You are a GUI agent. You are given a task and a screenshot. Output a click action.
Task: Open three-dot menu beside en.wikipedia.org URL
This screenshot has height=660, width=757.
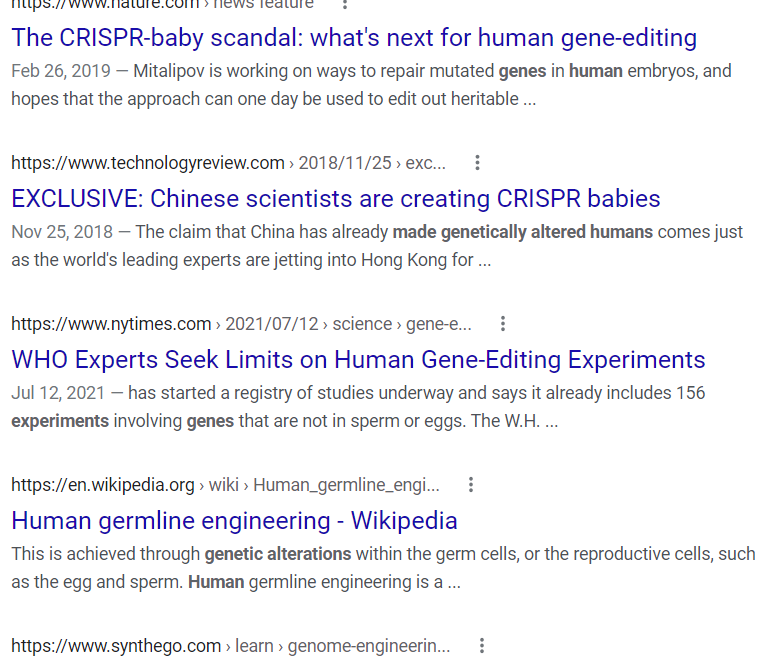point(471,484)
